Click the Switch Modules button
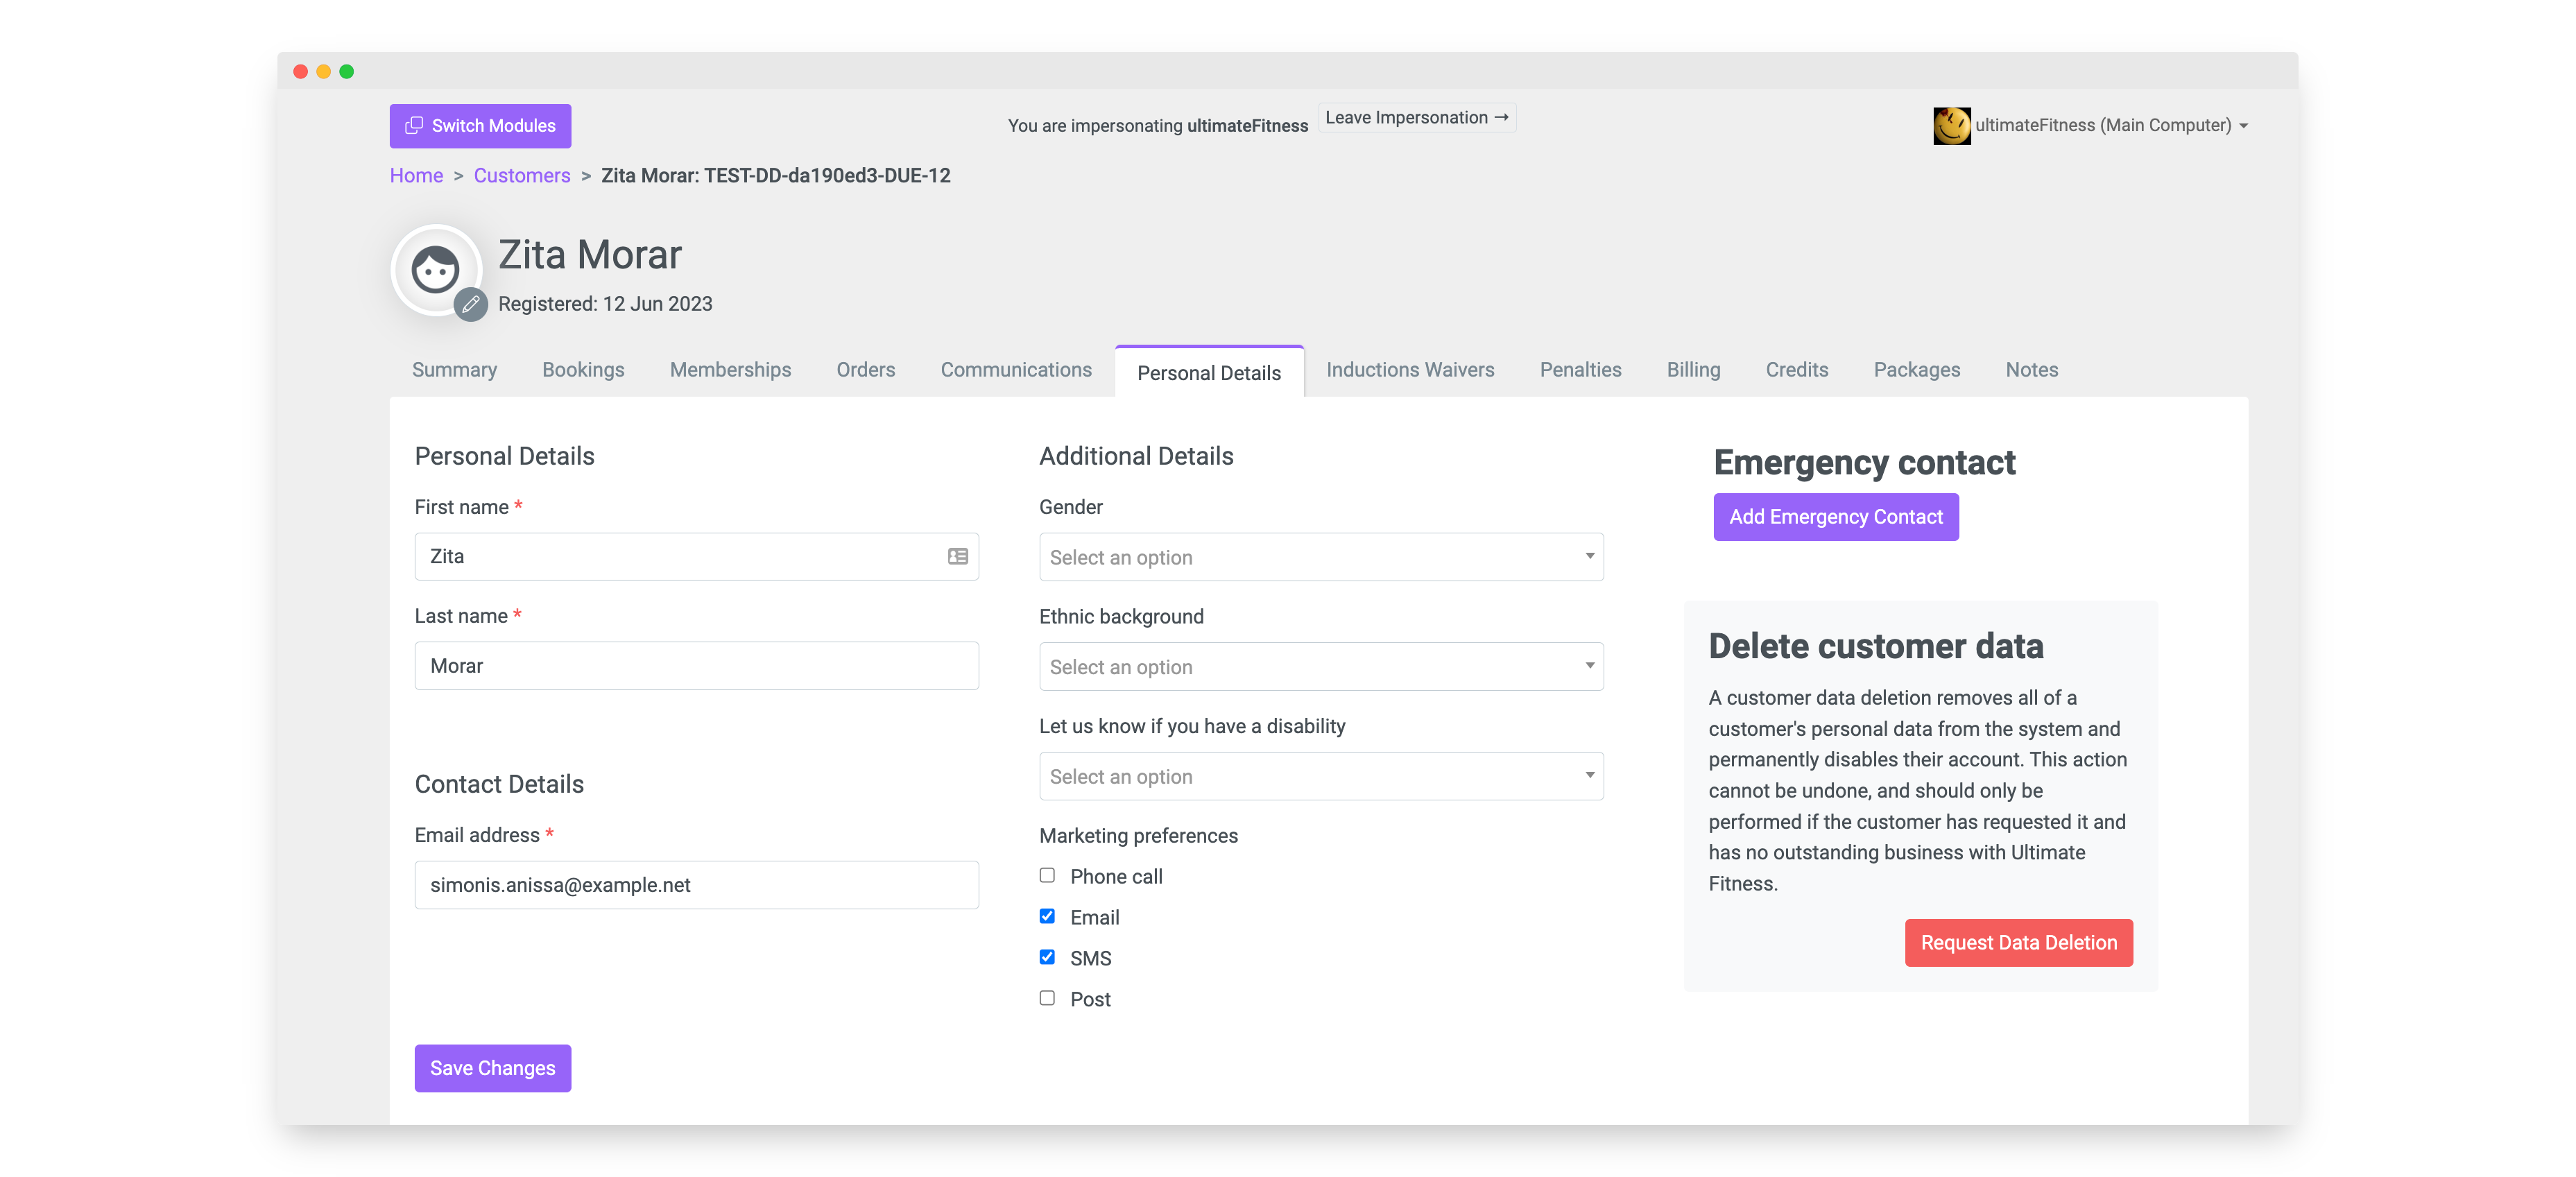The image size is (2576, 1177). coord(480,126)
